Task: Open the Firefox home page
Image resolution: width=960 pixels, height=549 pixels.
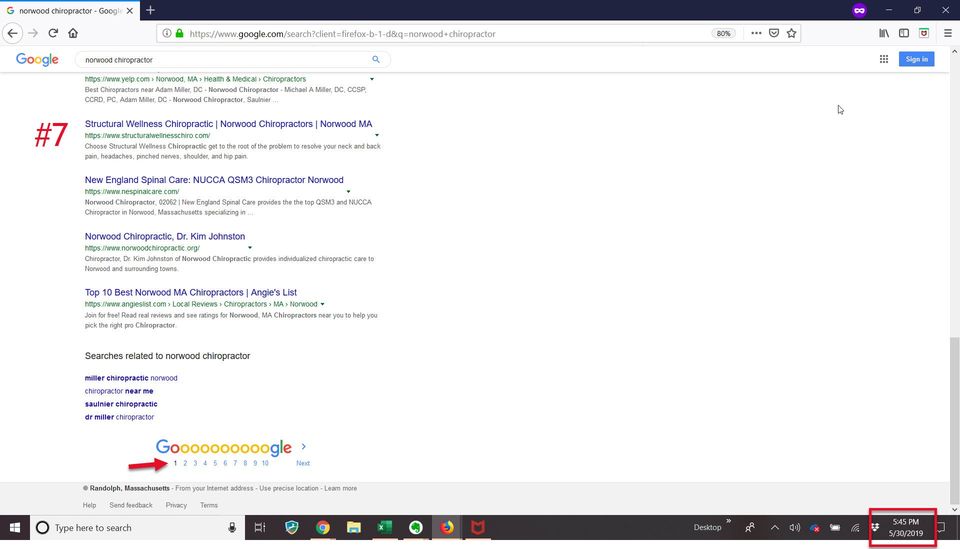Action: click(73, 33)
